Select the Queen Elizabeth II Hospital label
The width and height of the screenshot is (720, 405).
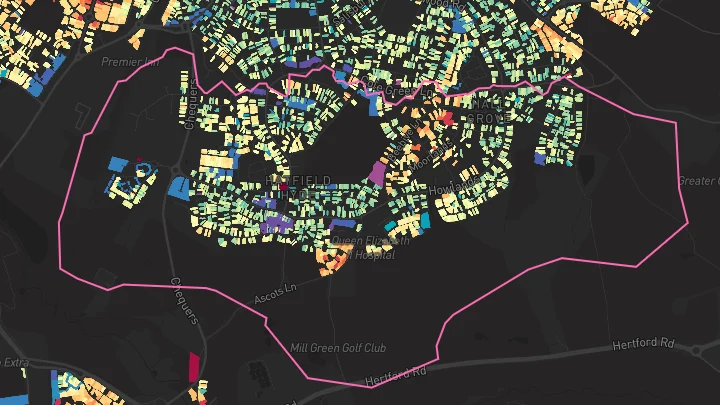(x=371, y=248)
